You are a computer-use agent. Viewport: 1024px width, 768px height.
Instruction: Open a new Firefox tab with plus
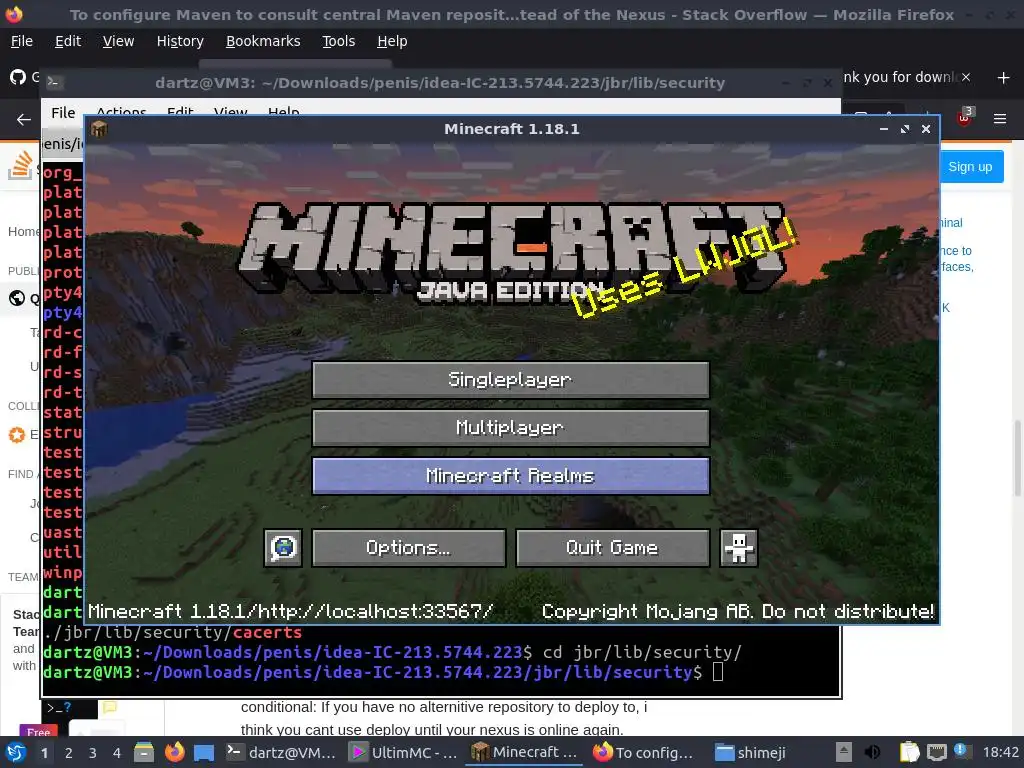pyautogui.click(x=1003, y=78)
